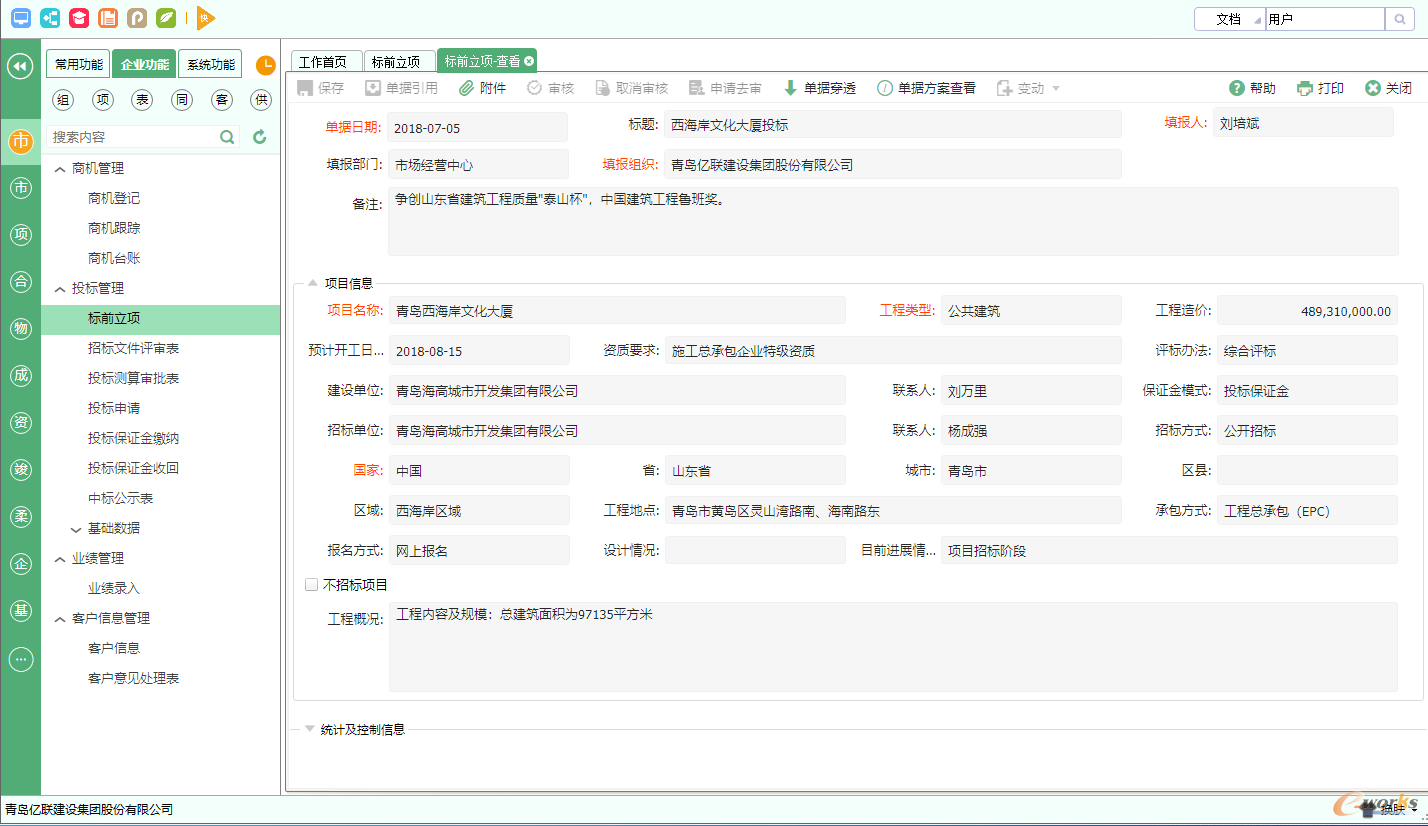Collapse the 投标管理 tree group
The image size is (1428, 826).
(59, 289)
